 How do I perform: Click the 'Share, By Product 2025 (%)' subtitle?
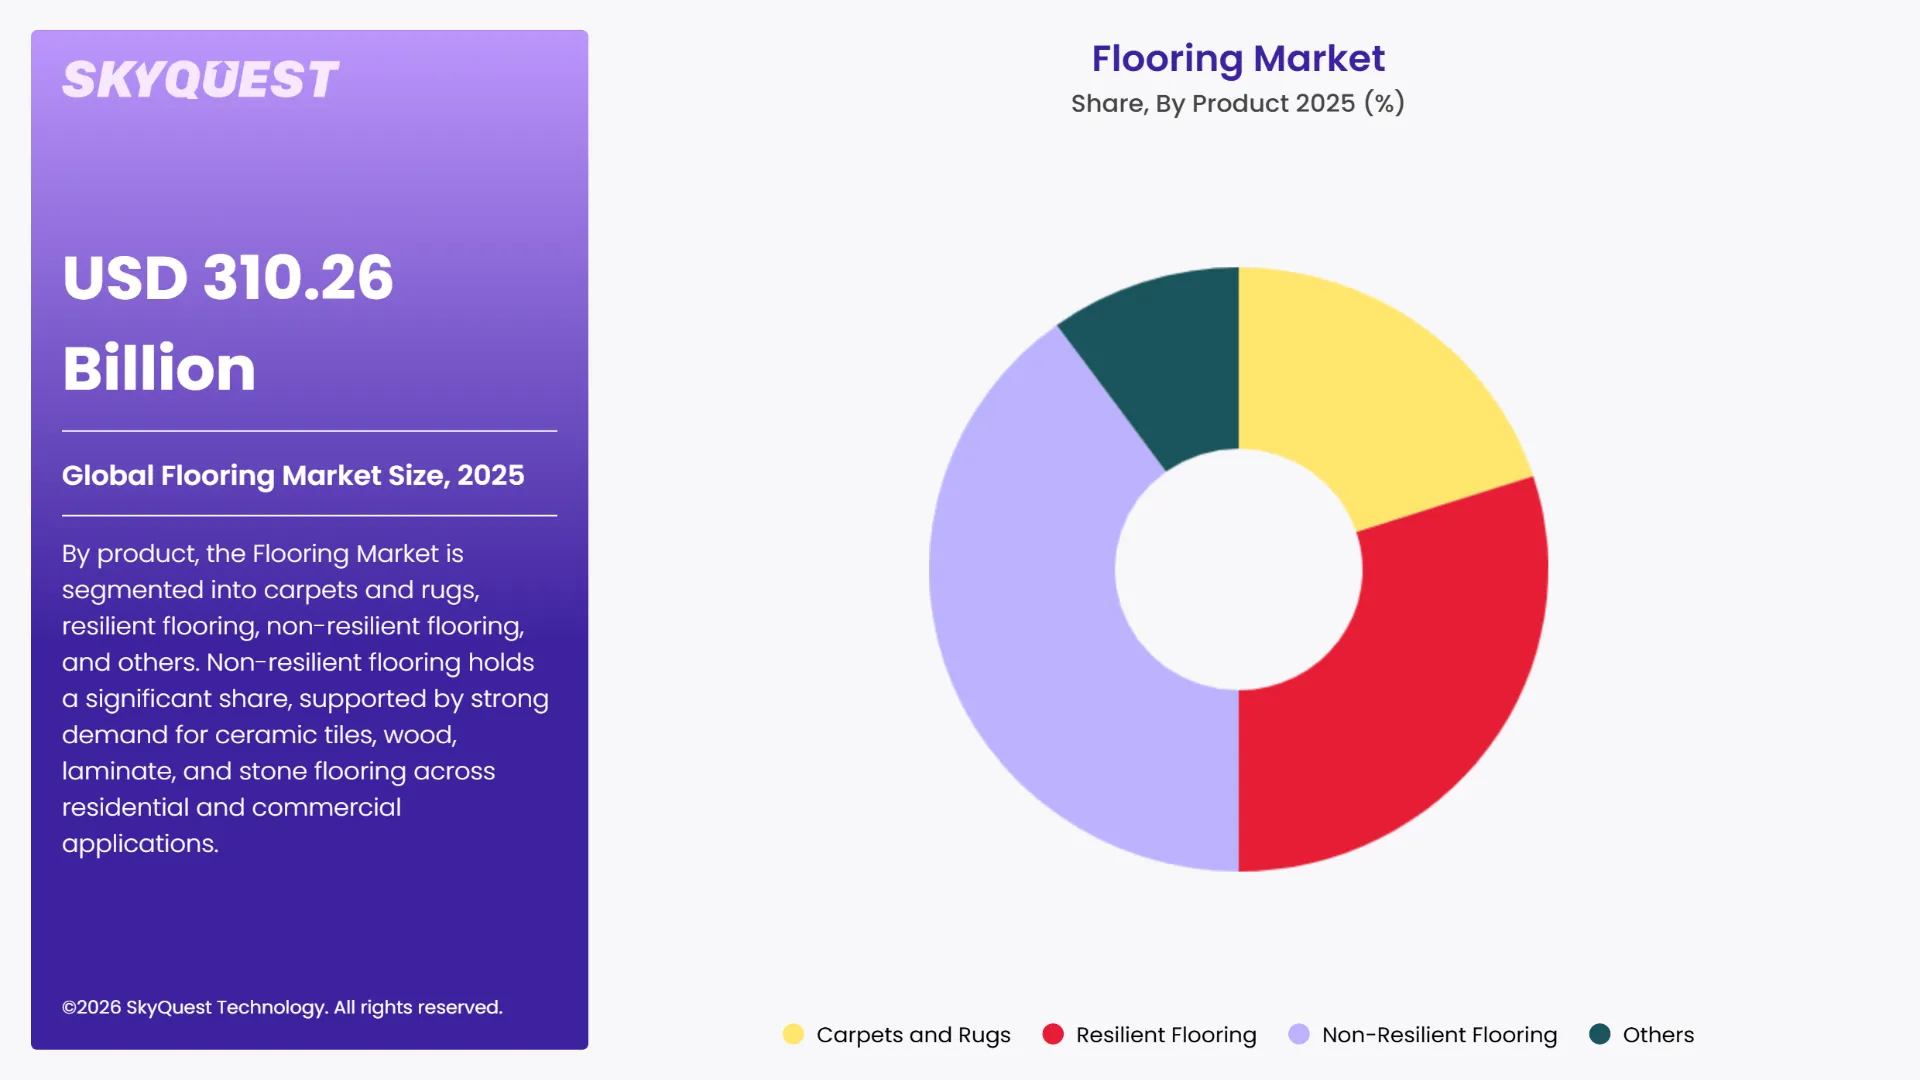click(1238, 103)
